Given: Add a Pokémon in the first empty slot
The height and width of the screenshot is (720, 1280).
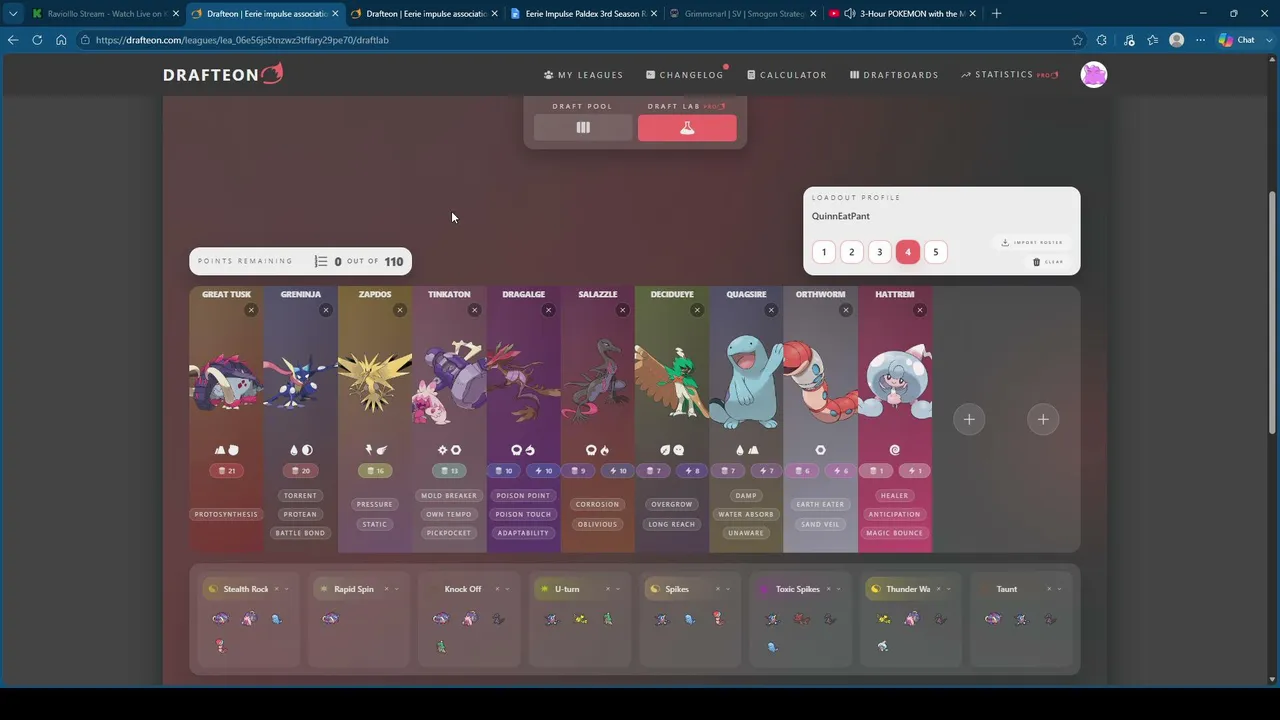Looking at the screenshot, I should 969,420.
